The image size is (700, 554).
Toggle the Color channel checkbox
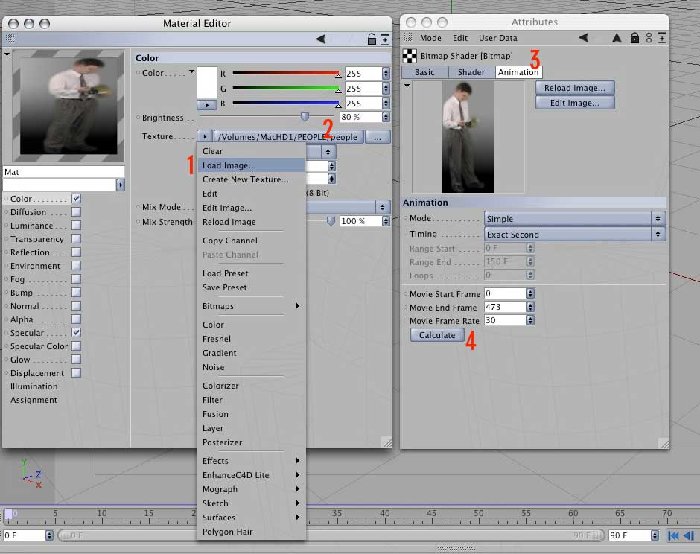[x=76, y=199]
